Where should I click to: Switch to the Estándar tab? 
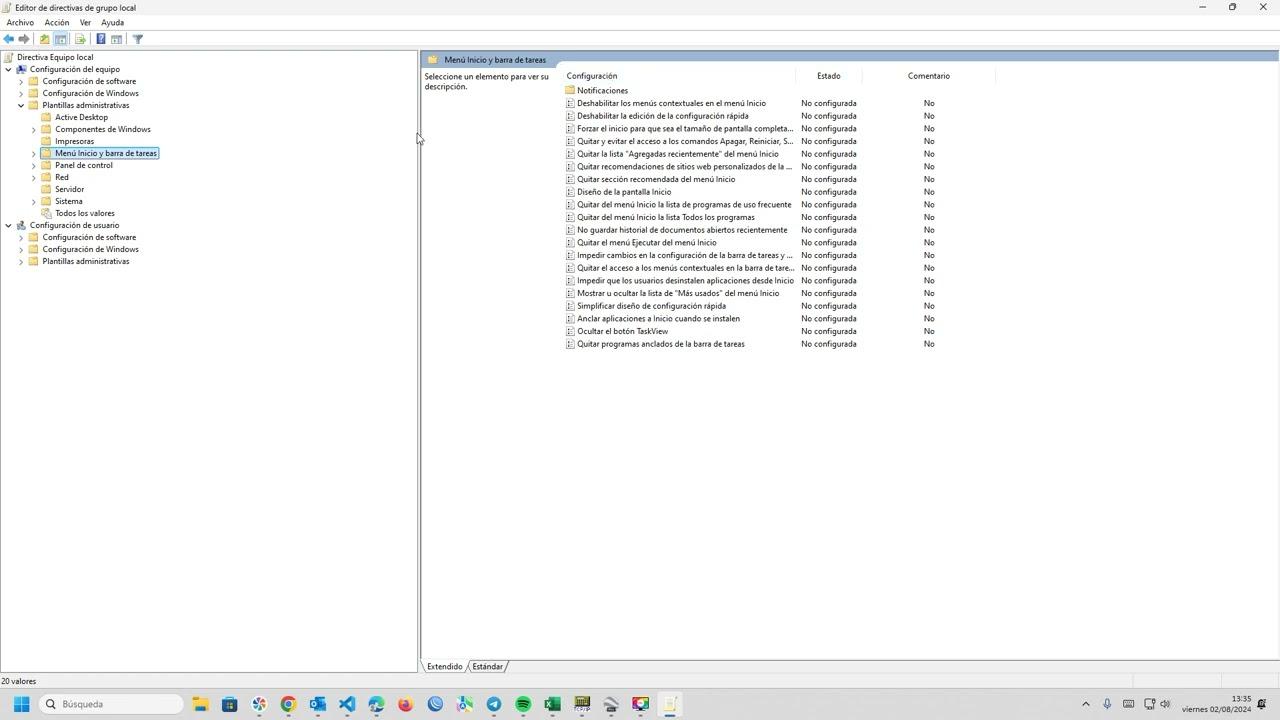pyautogui.click(x=487, y=666)
